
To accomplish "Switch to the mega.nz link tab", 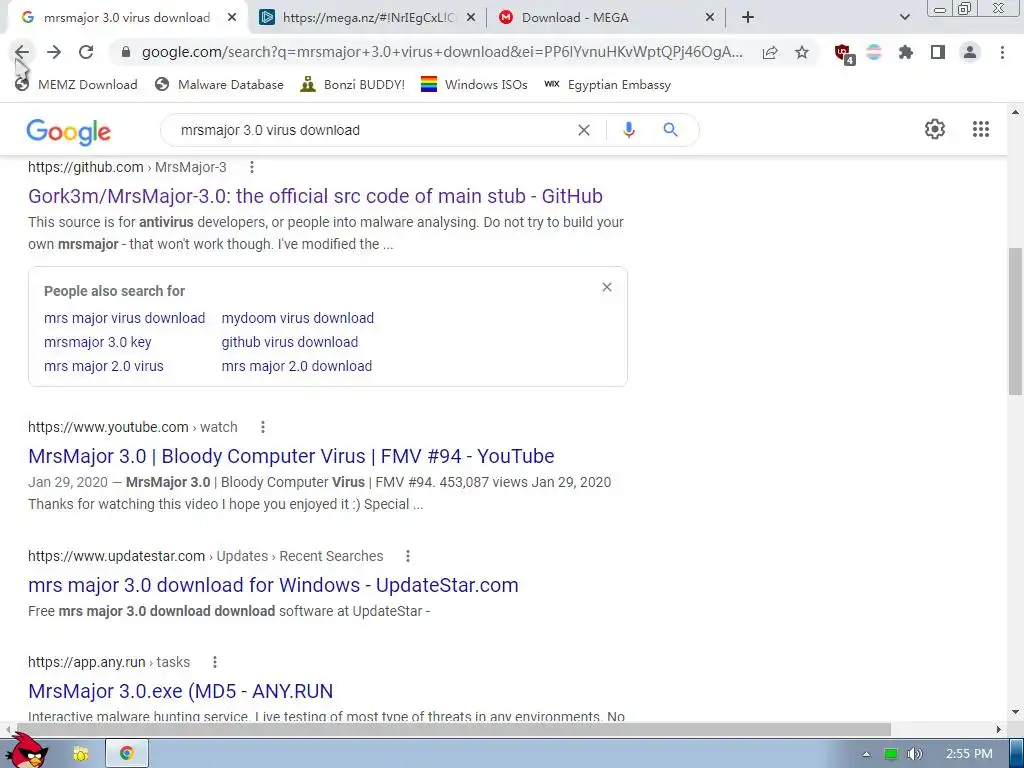I will coord(367,18).
